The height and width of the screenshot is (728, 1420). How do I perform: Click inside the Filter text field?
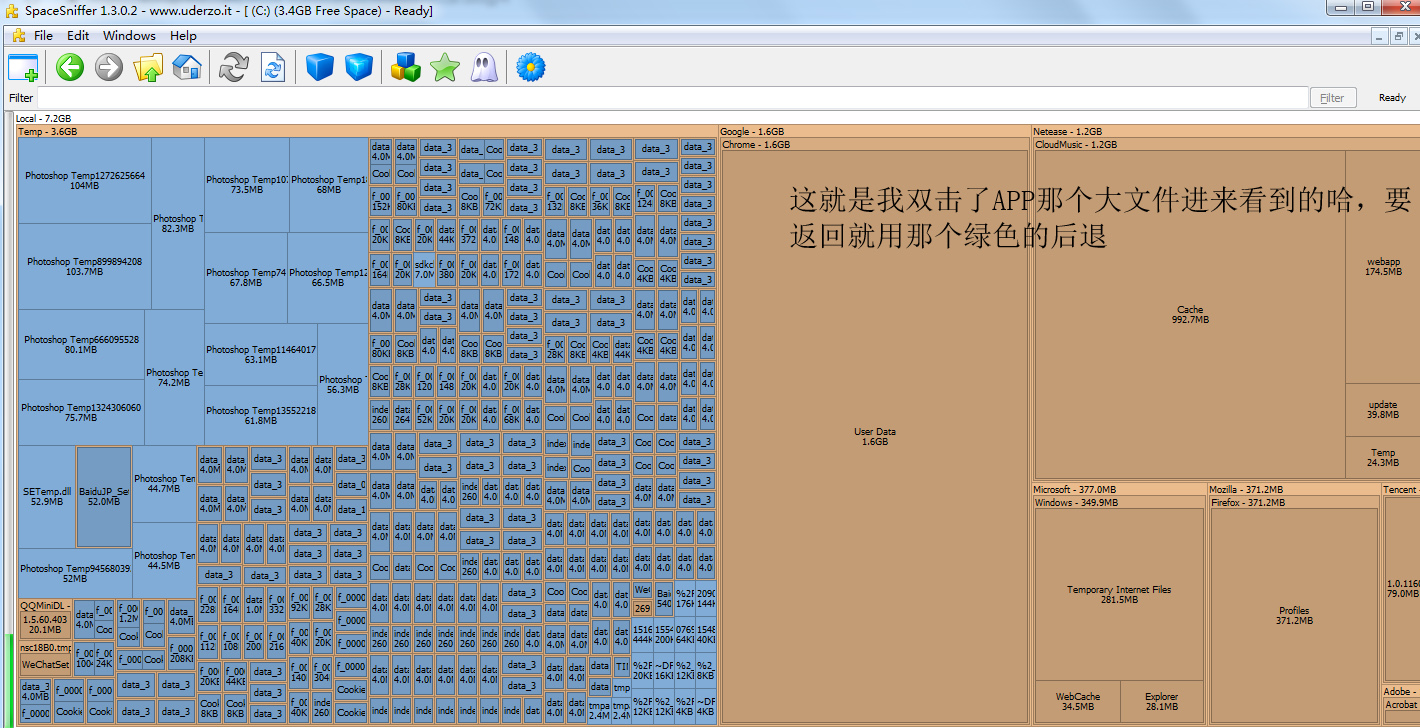coord(672,98)
